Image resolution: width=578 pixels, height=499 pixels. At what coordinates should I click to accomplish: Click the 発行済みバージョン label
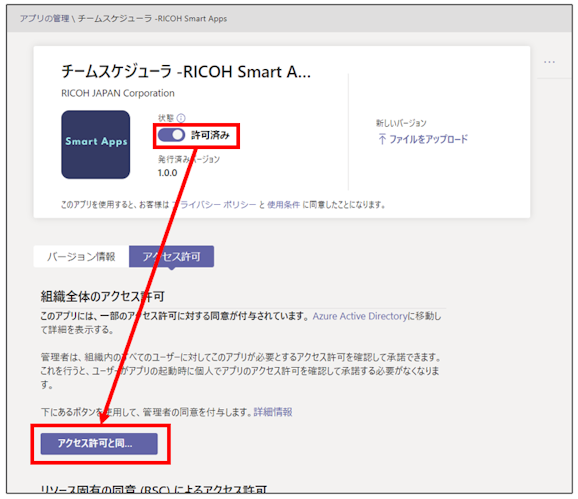[x=189, y=159]
